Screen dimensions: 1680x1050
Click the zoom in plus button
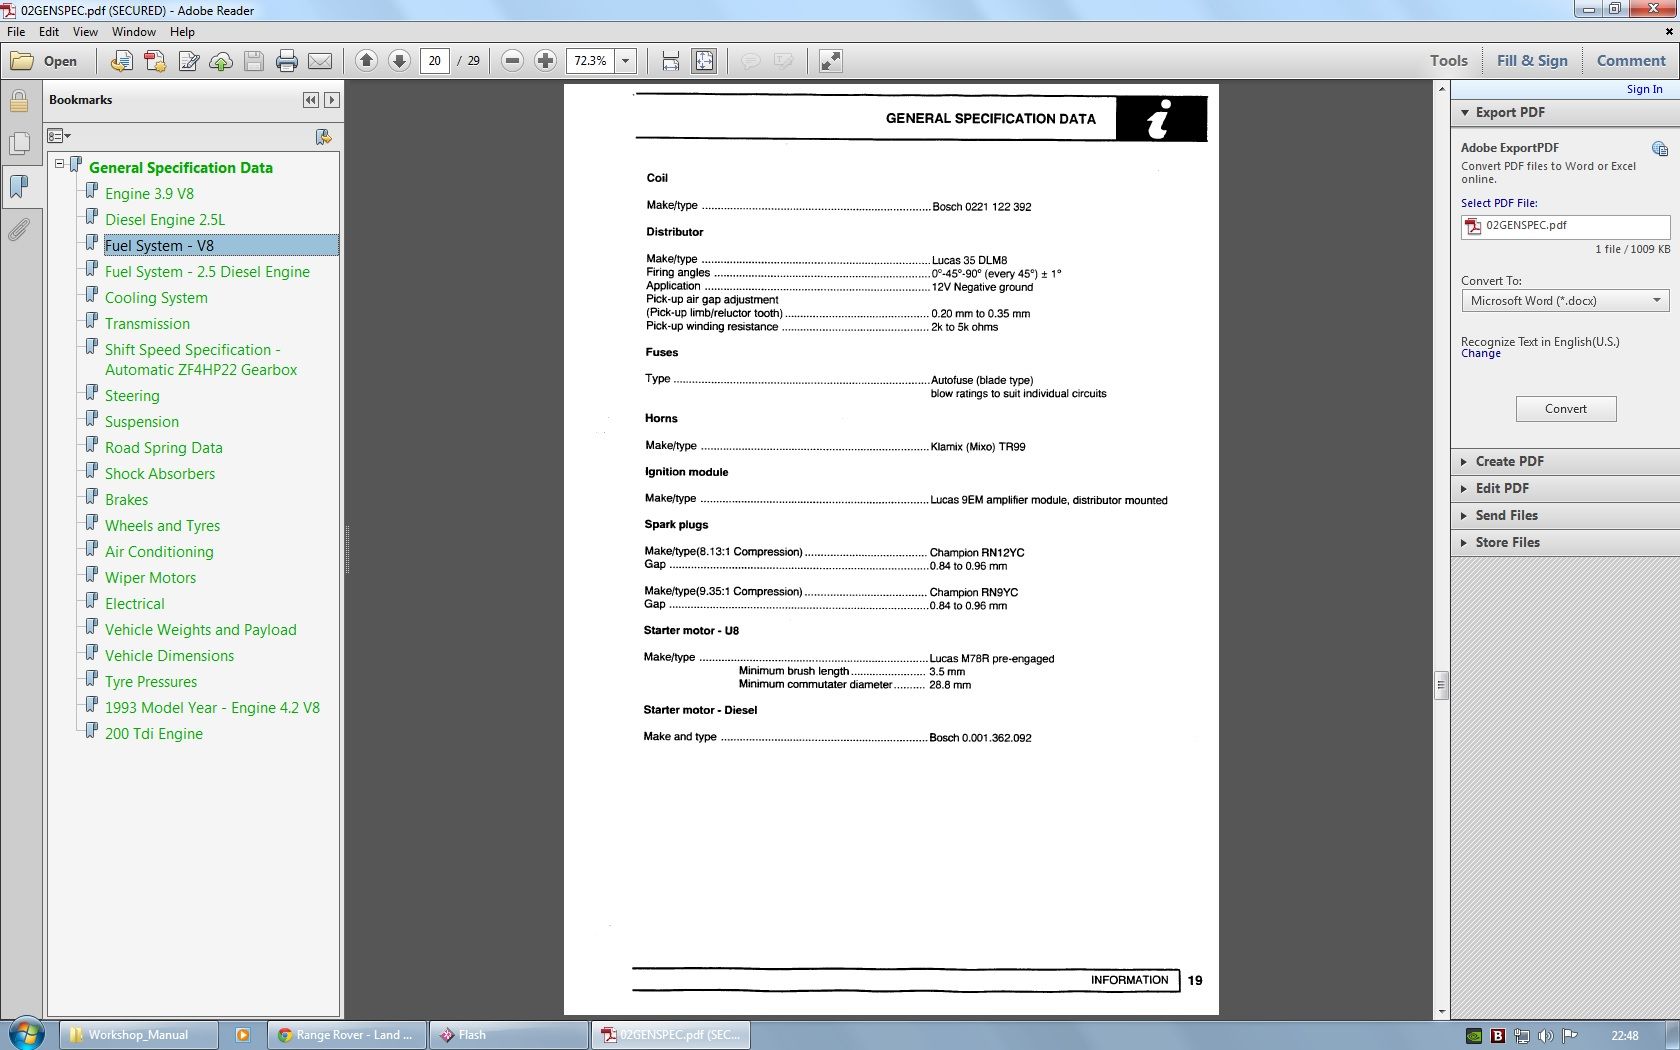pos(545,61)
